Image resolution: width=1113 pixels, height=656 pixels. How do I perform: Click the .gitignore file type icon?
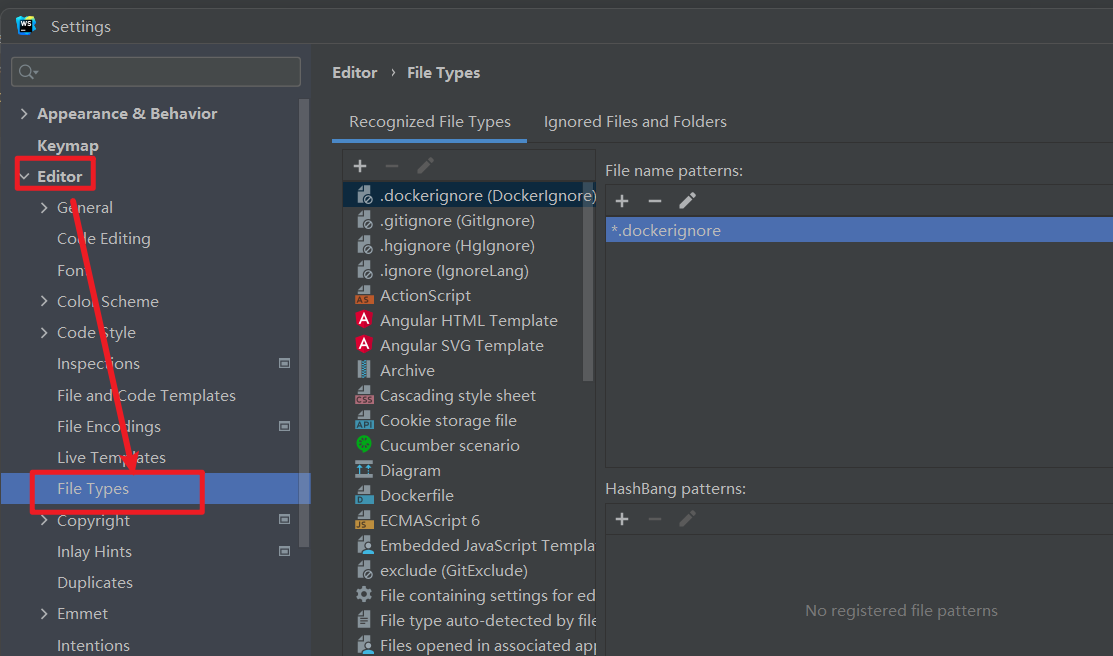(364, 220)
